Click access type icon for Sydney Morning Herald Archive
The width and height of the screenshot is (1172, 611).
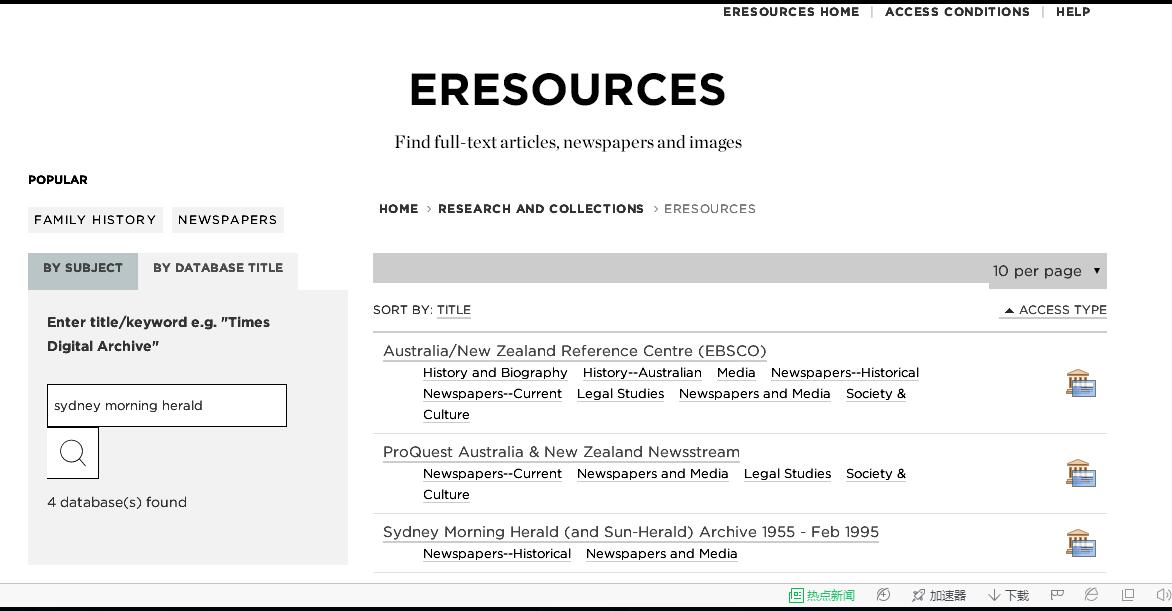point(1081,544)
